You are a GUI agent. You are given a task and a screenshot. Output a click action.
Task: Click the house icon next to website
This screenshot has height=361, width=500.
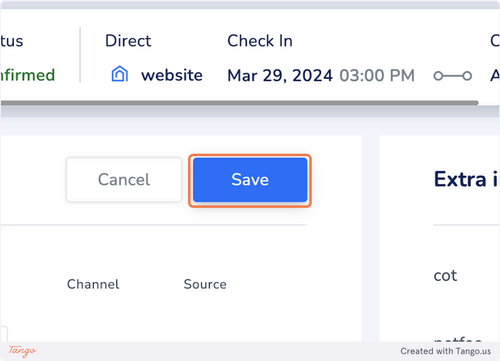coord(120,74)
